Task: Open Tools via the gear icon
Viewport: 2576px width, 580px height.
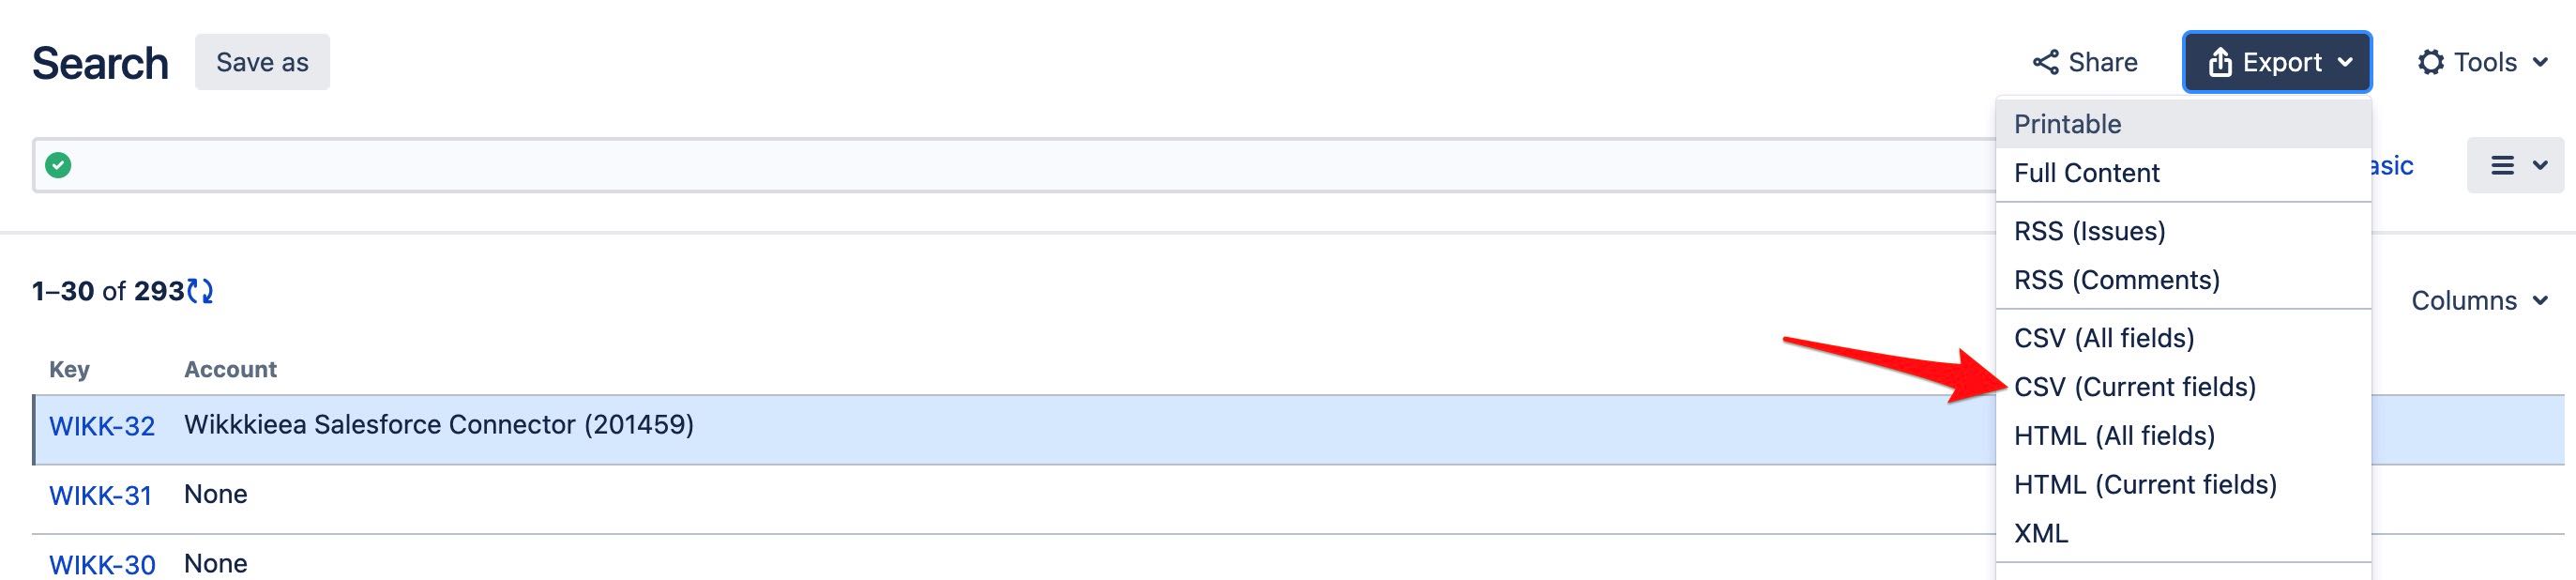Action: [x=2430, y=62]
